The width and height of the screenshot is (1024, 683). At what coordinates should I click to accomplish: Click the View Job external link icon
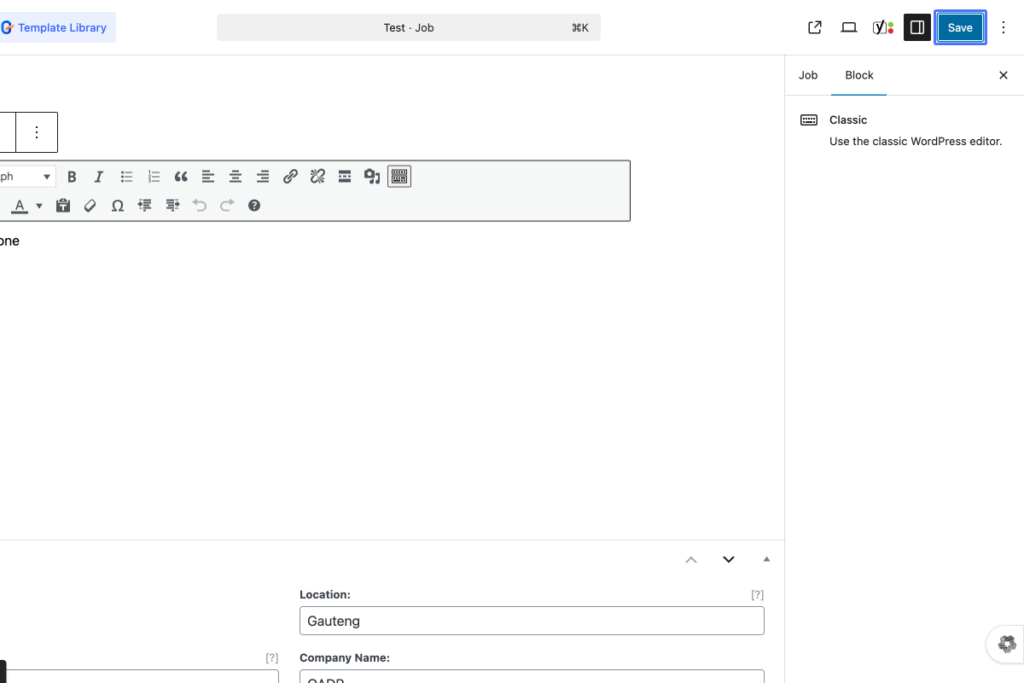coord(814,27)
